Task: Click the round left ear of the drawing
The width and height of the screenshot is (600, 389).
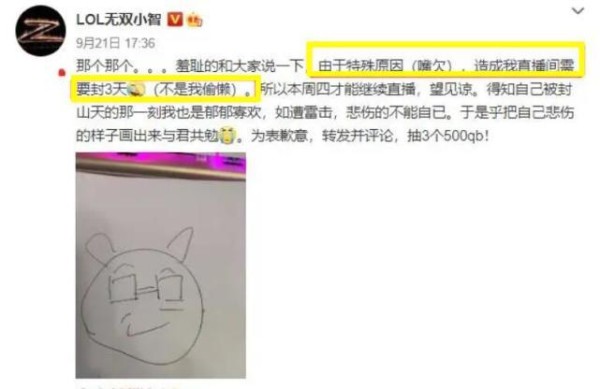Action: coord(99,247)
